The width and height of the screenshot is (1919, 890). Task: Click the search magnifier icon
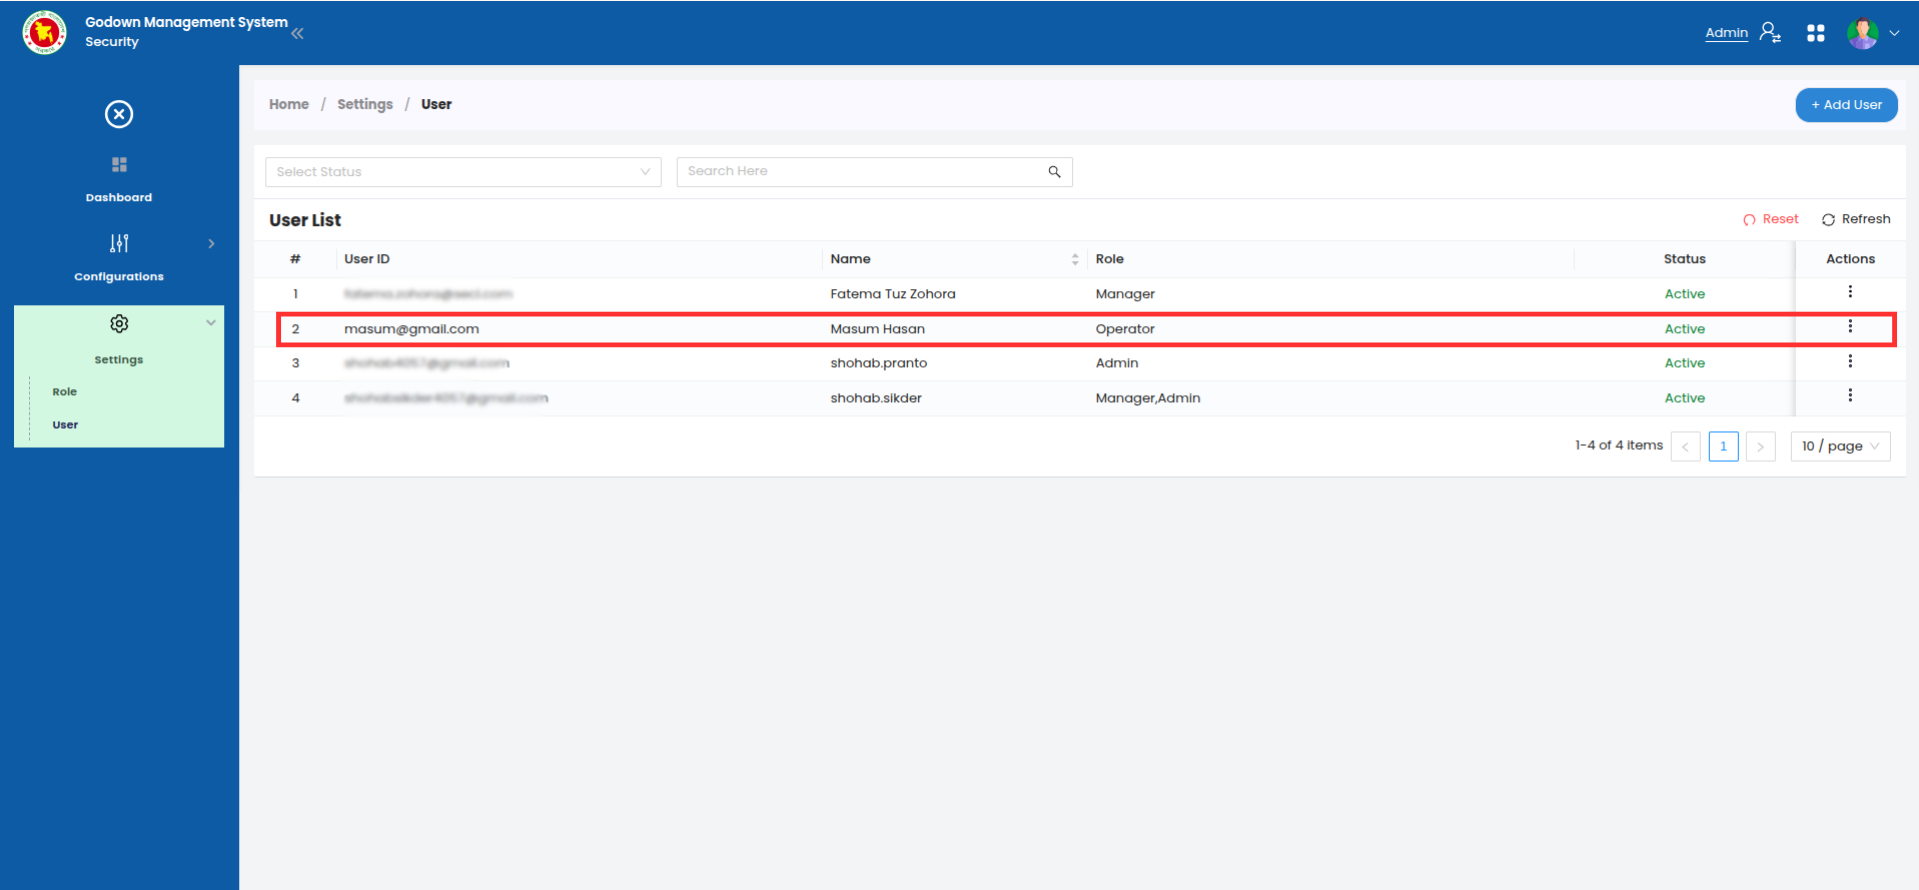click(1054, 172)
